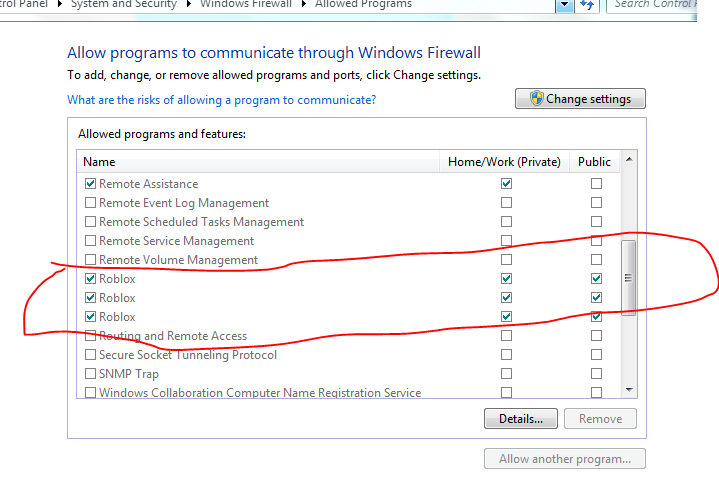Select the Secure Socket Tunneling Protocol row

pyautogui.click(x=187, y=355)
